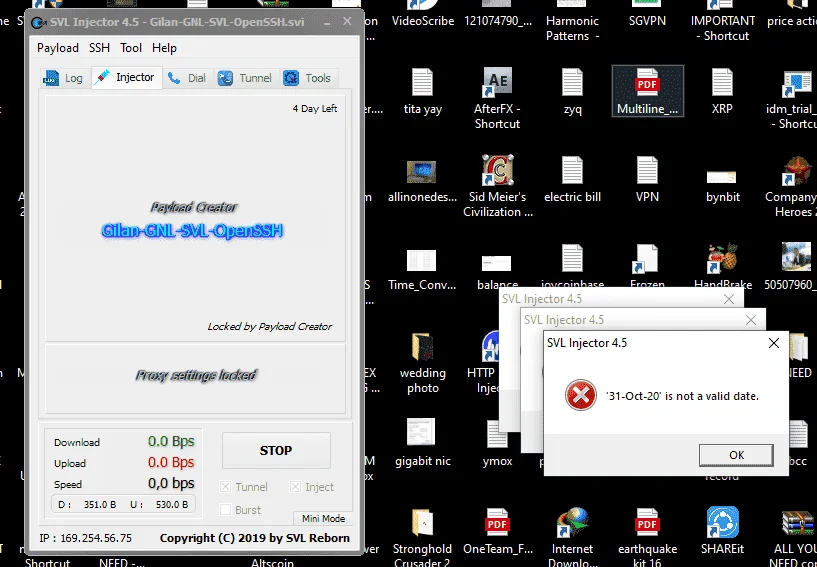Click the U: 530.0 B counter
817x567 pixels.
tap(159, 504)
